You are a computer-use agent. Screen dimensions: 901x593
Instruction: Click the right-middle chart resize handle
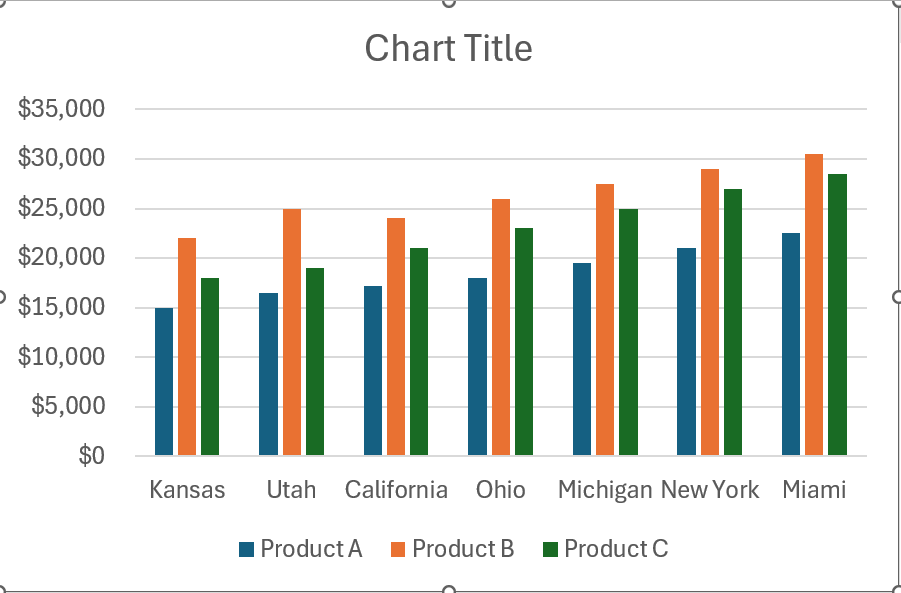click(897, 297)
